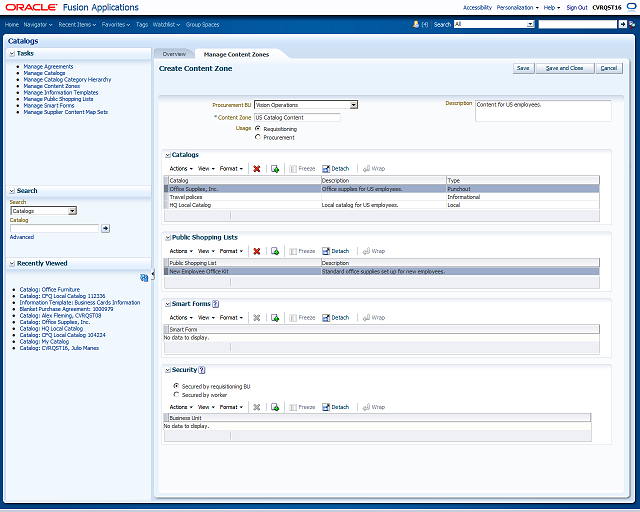Screen dimensions: 640x512
Task: Add a row with Catalogs plus icon
Action: pos(275,169)
